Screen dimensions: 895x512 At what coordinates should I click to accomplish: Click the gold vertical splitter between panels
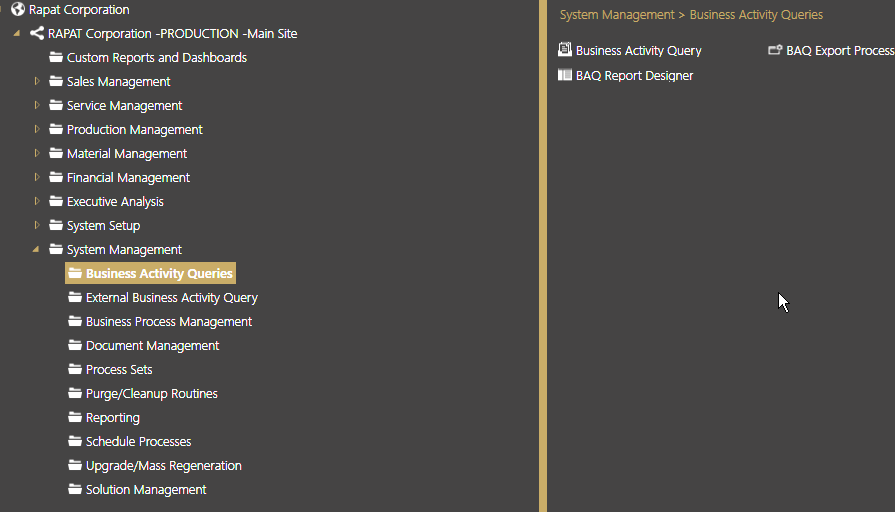[543, 256]
